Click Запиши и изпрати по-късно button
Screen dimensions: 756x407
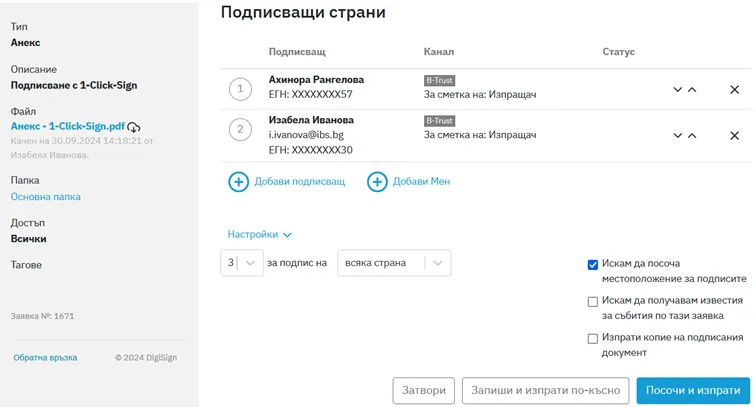(545, 390)
